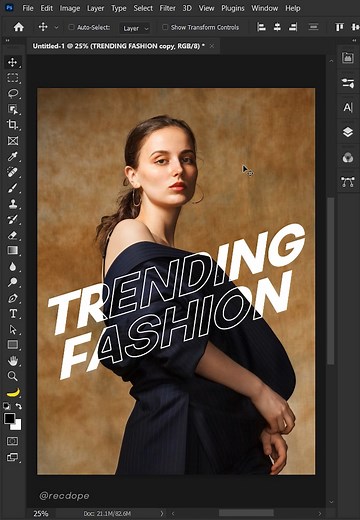Image resolution: width=360 pixels, height=520 pixels.
Task: Select the Rectangular Marquee tool
Action: pyautogui.click(x=13, y=78)
